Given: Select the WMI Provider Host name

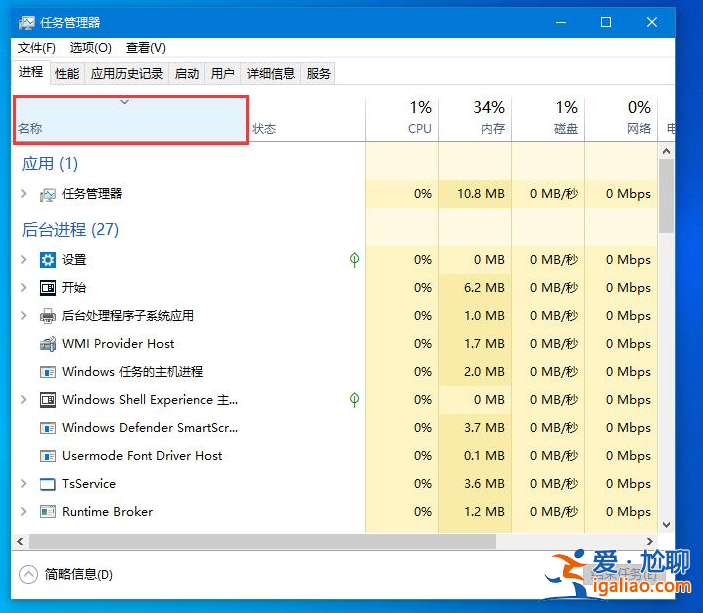Looking at the screenshot, I should click(x=118, y=343).
